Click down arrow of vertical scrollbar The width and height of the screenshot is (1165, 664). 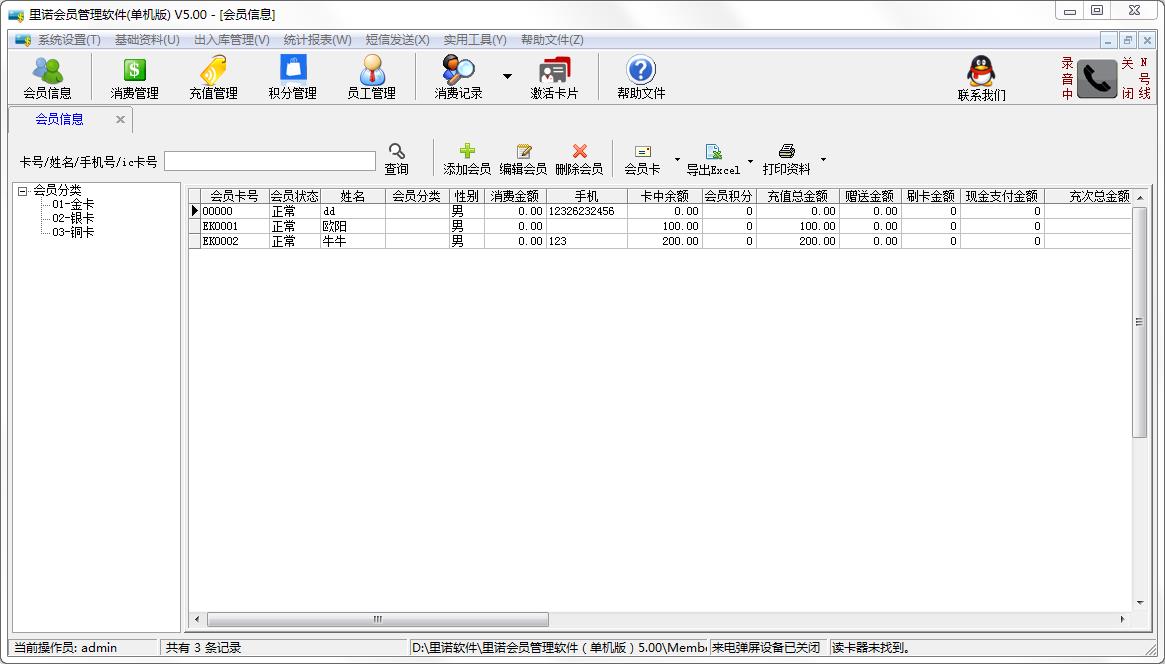[x=1140, y=603]
